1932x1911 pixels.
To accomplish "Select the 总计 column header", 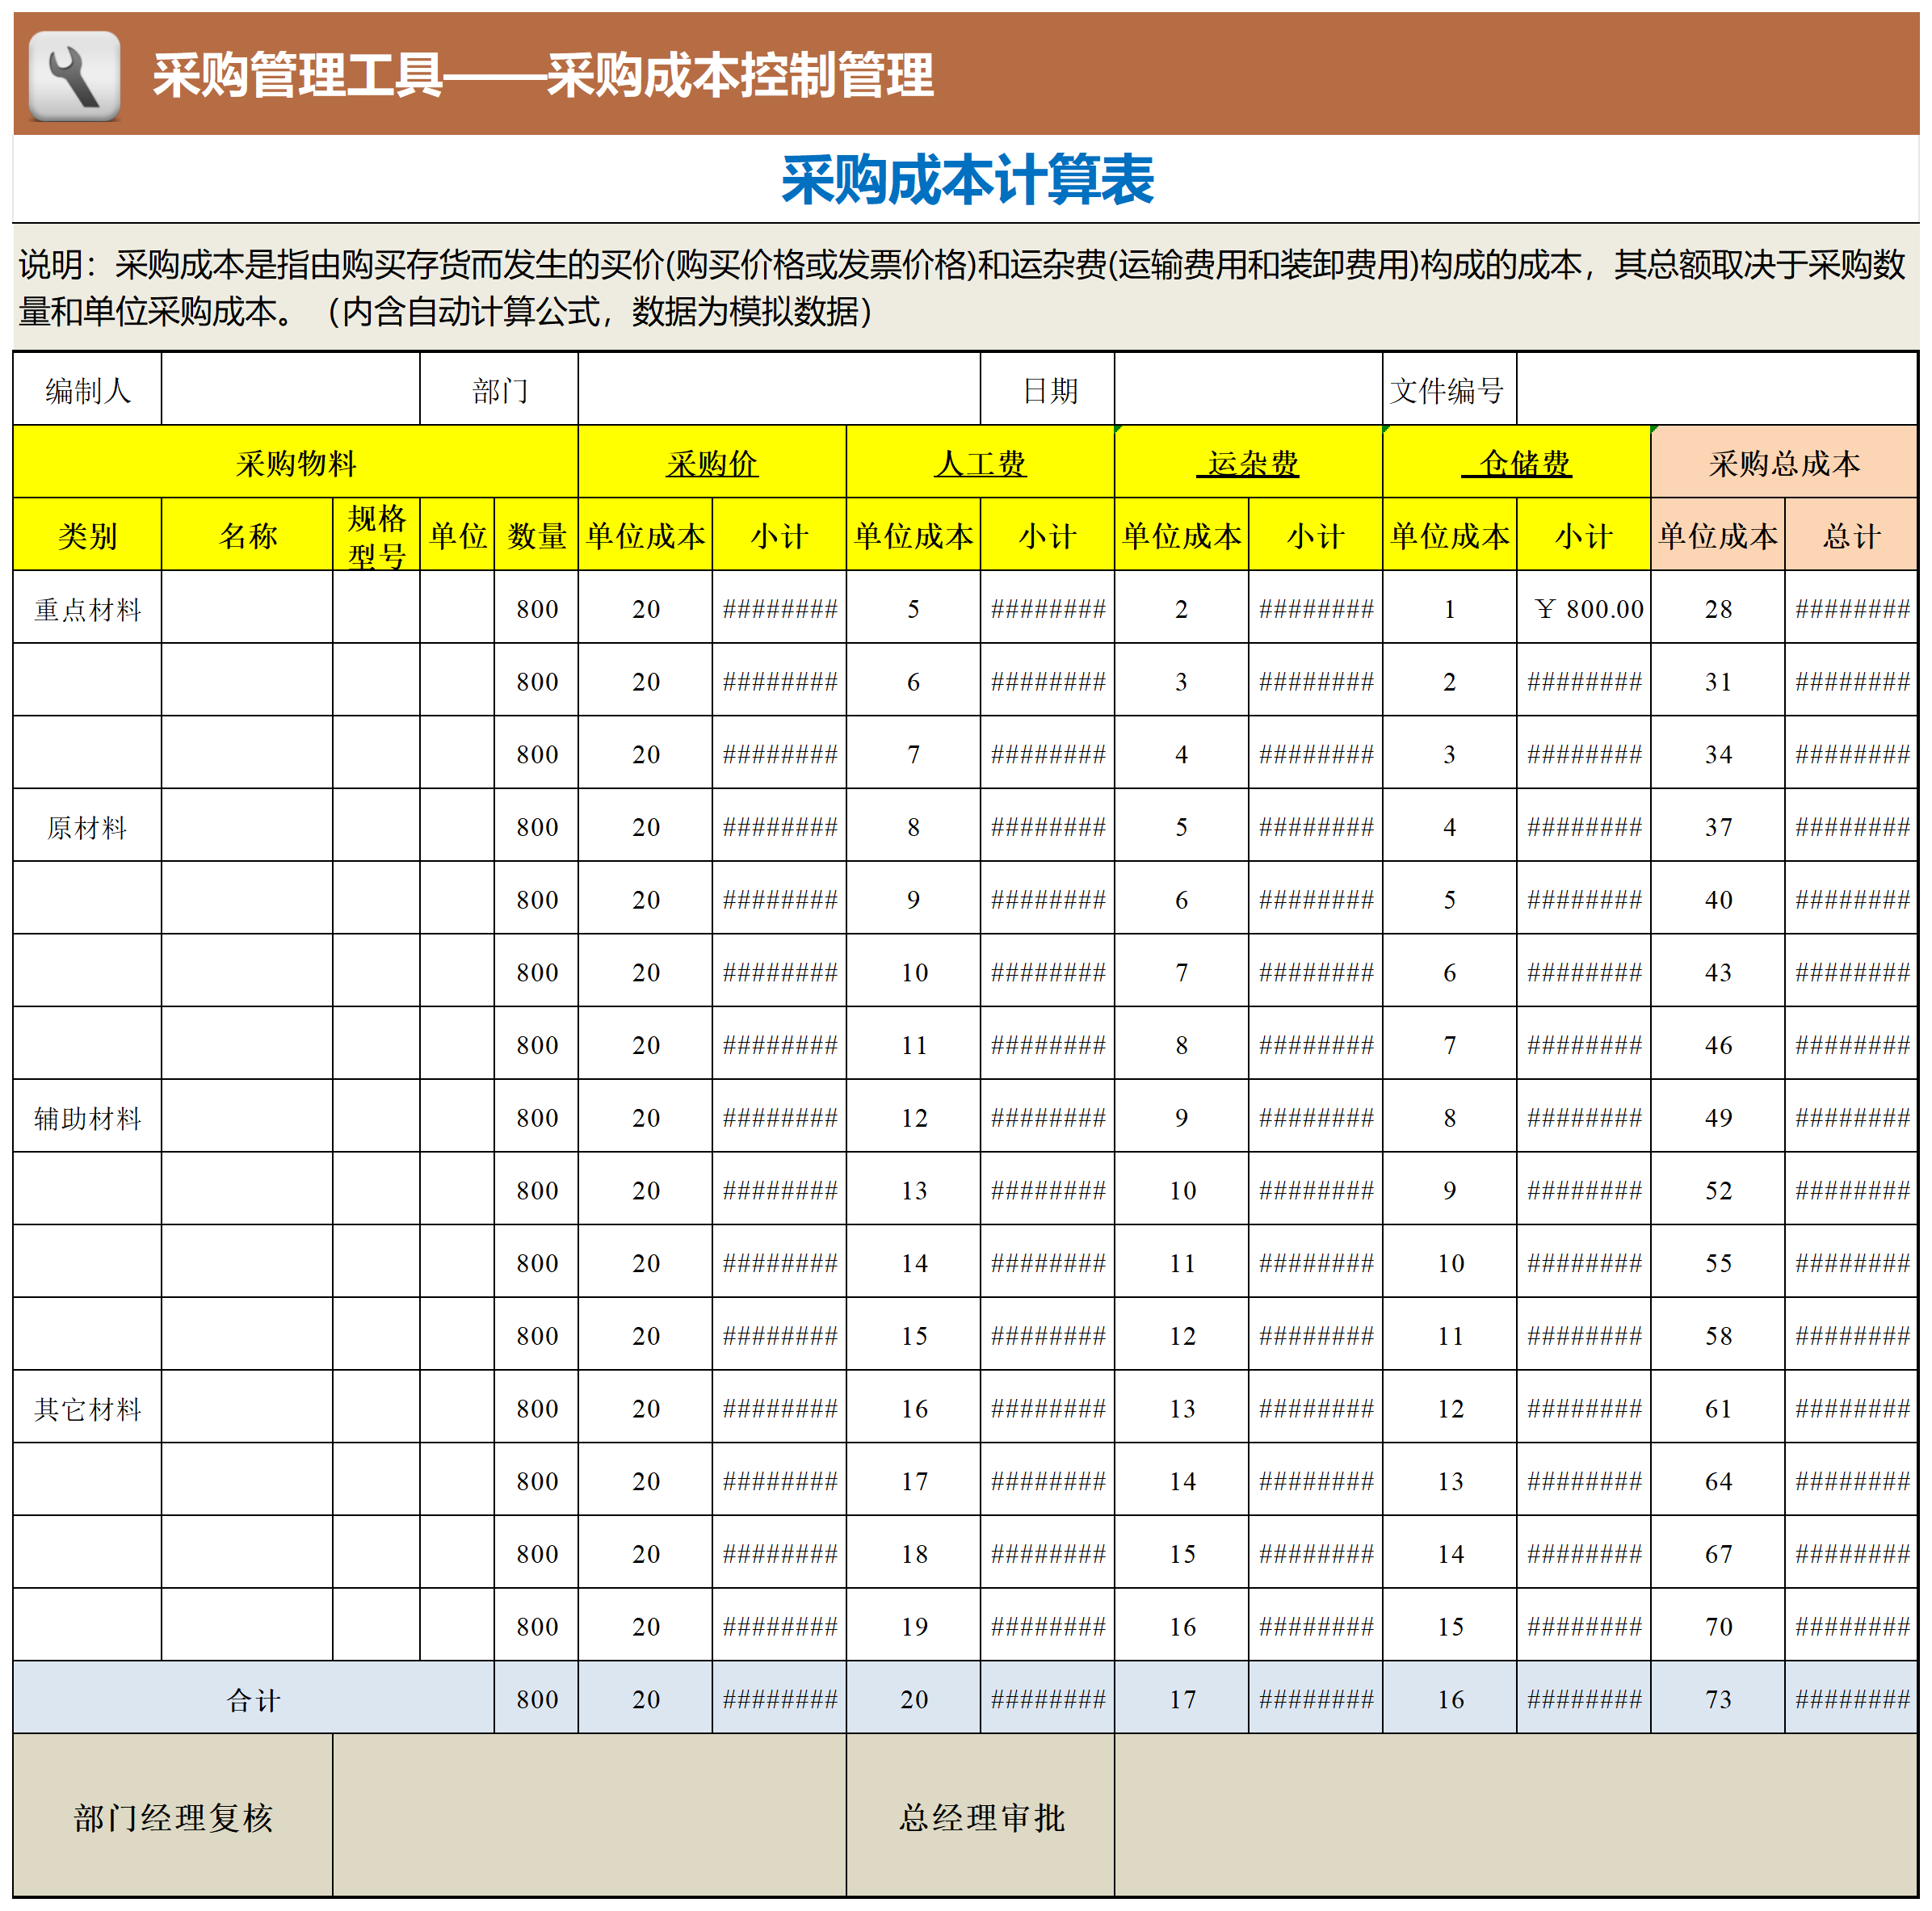I will [1851, 535].
